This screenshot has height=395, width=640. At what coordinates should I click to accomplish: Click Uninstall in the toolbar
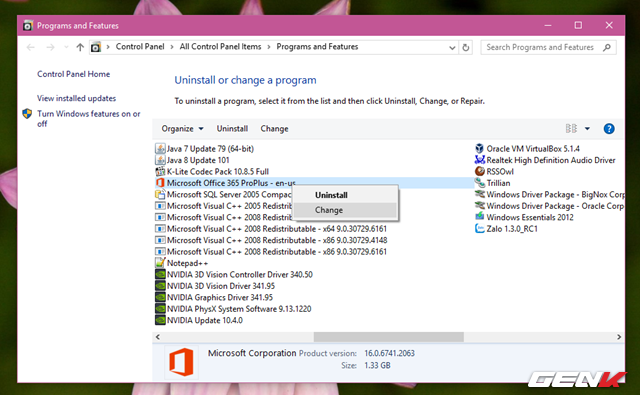232,129
